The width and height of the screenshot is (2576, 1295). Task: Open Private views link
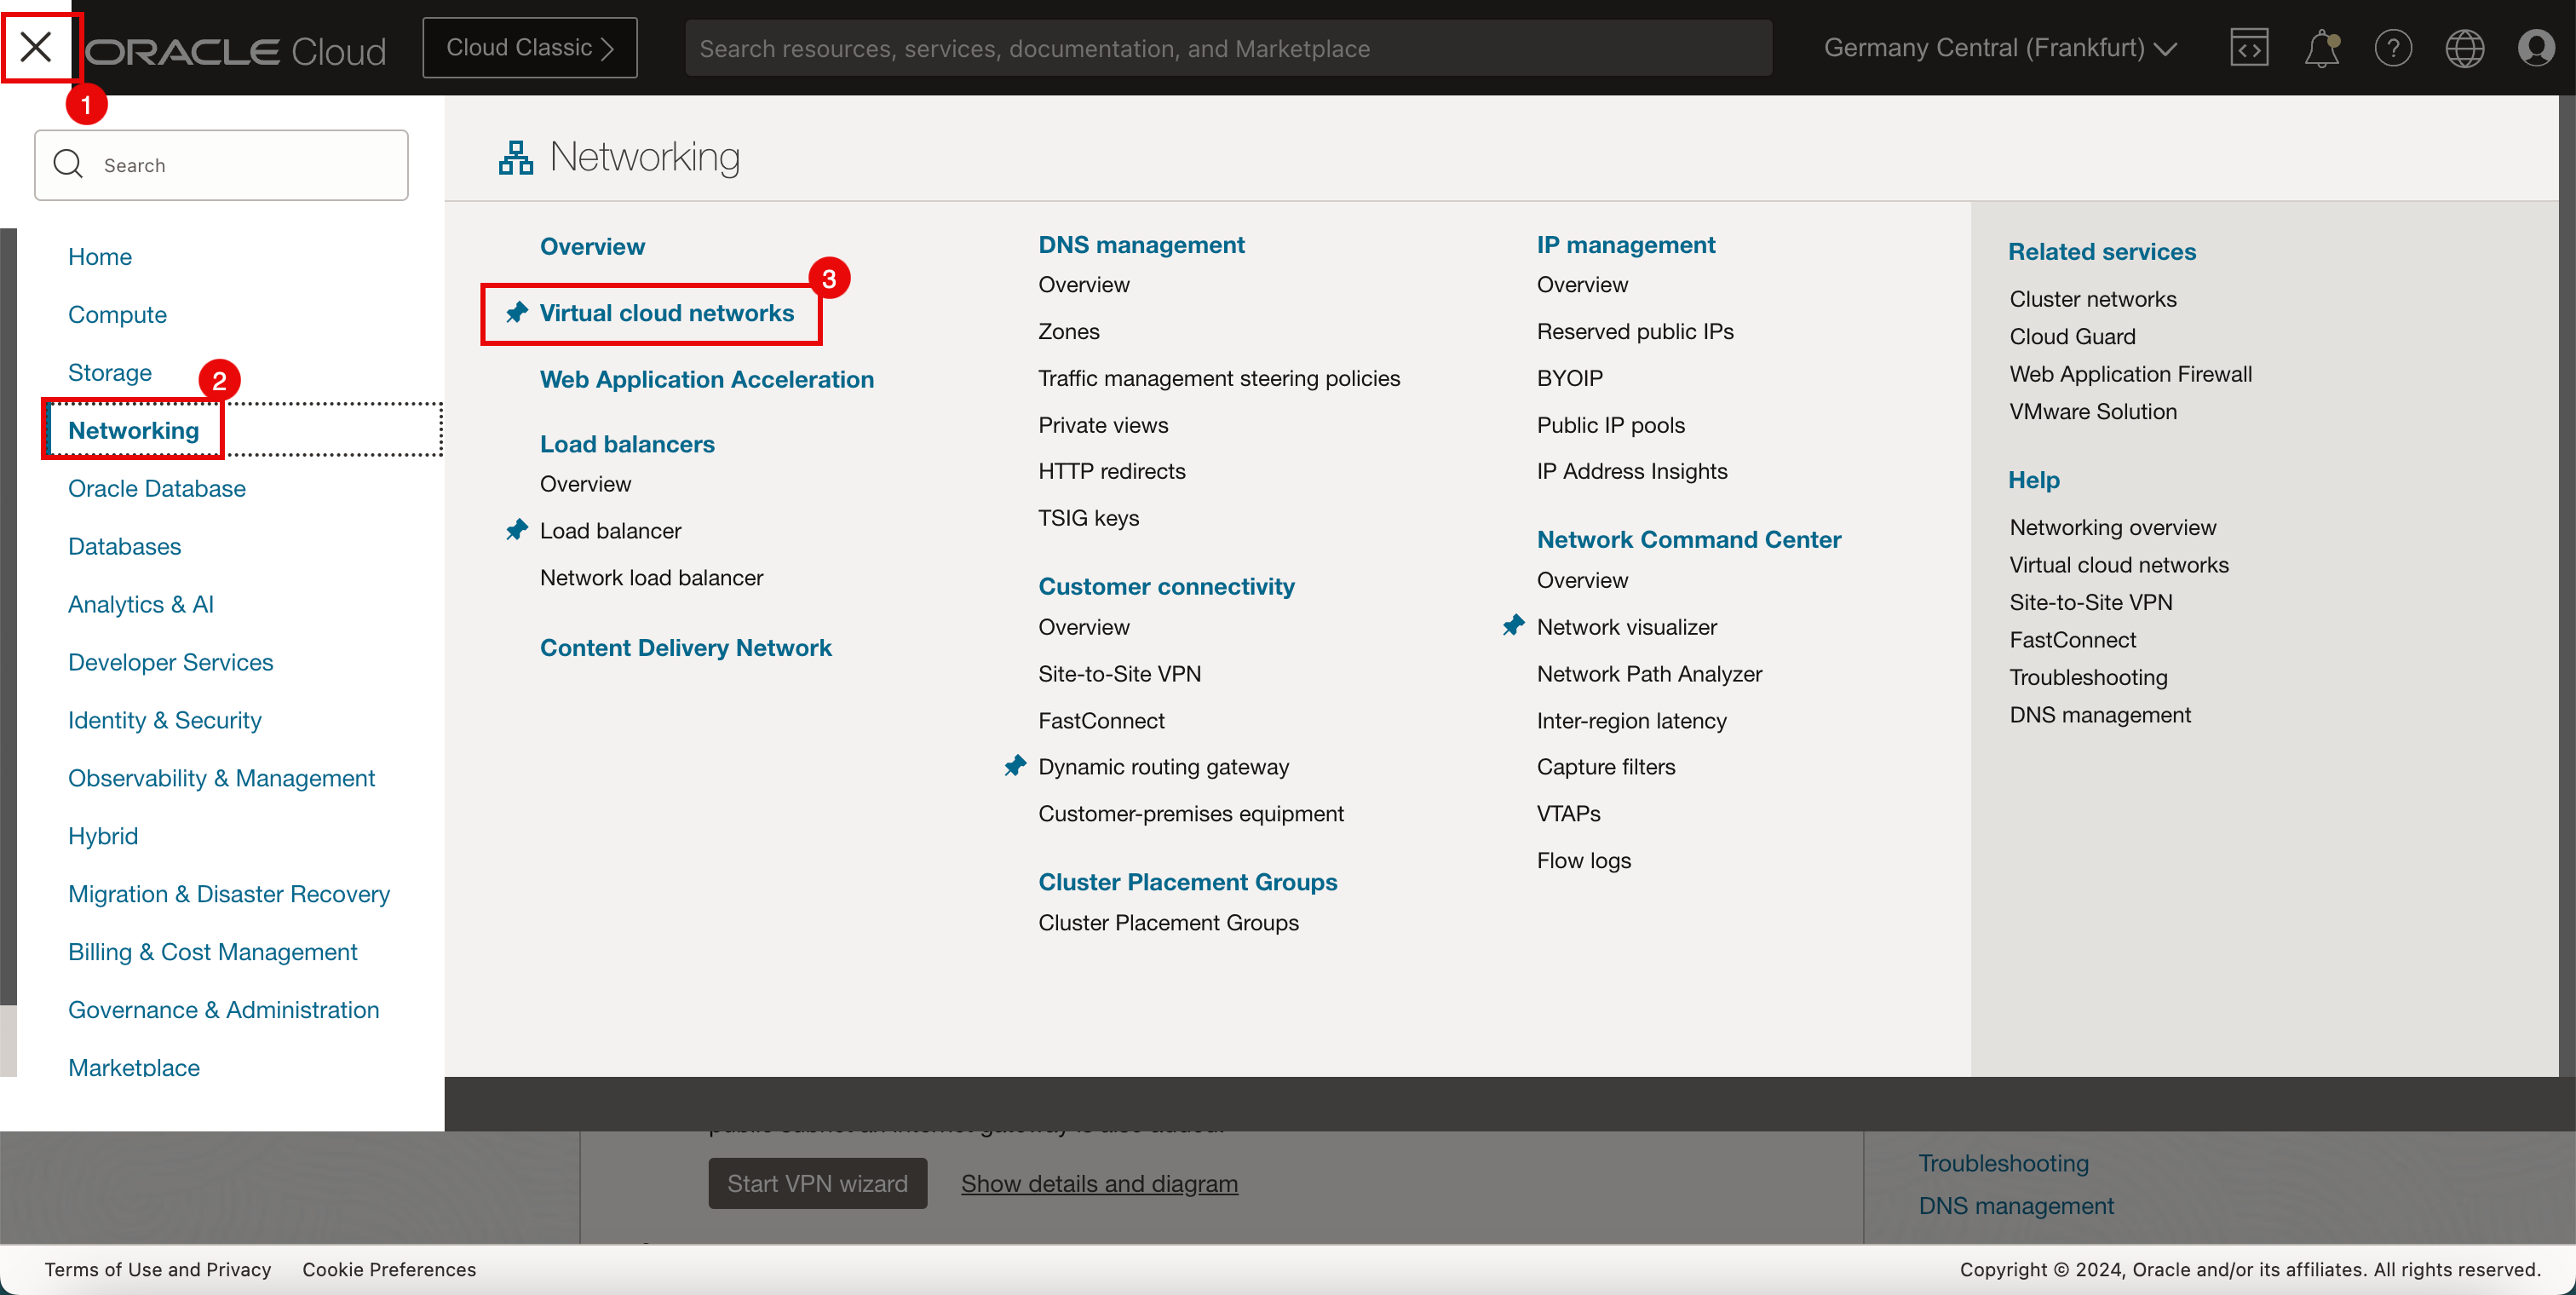tap(1103, 425)
